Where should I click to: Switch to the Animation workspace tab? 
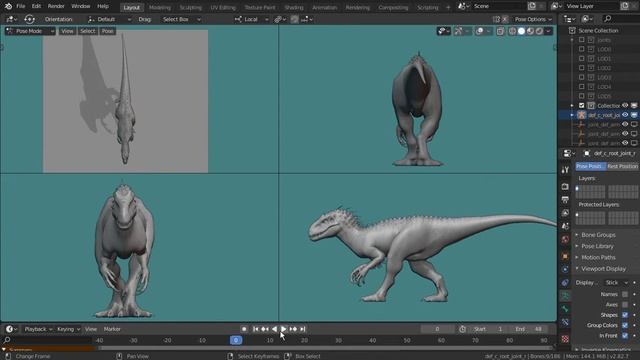[324, 7]
